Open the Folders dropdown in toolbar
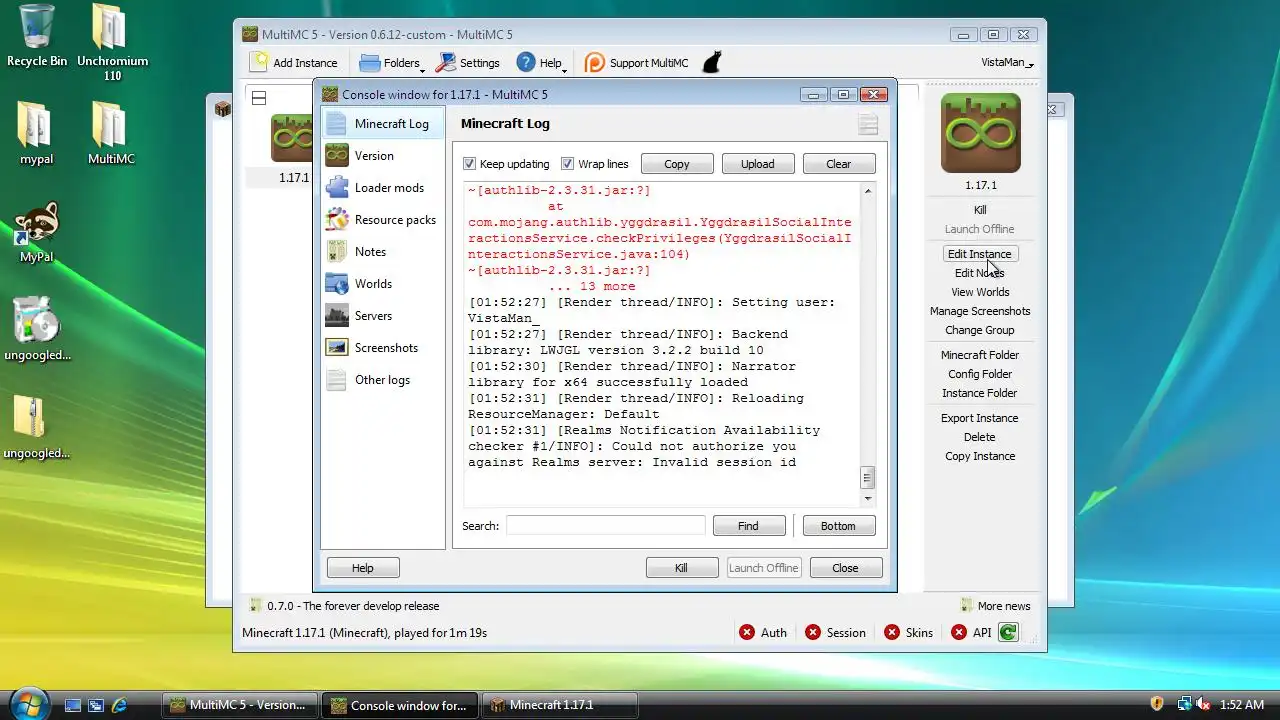The height and width of the screenshot is (720, 1280). 391,62
